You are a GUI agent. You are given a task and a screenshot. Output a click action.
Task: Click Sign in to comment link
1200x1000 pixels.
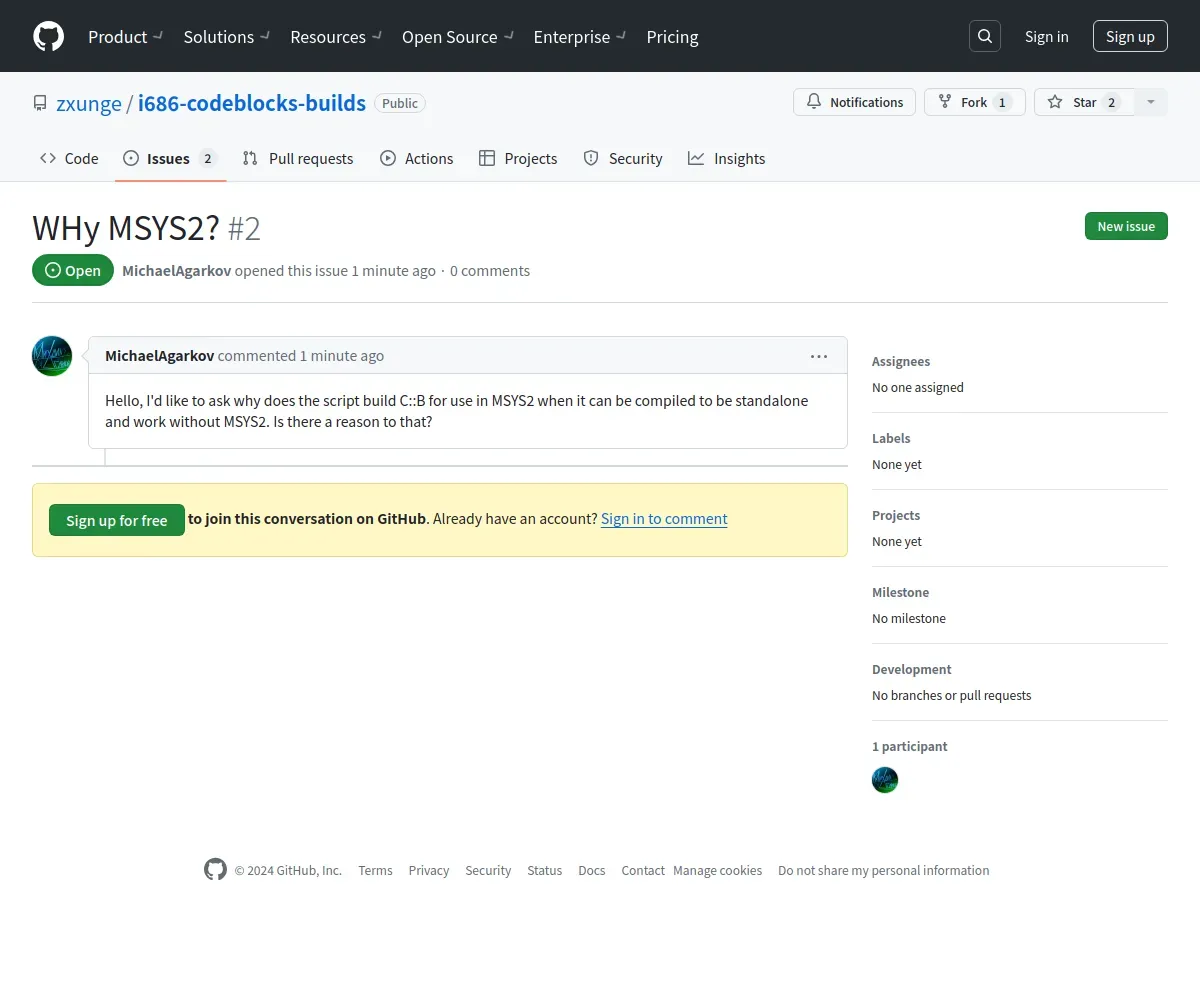point(664,518)
